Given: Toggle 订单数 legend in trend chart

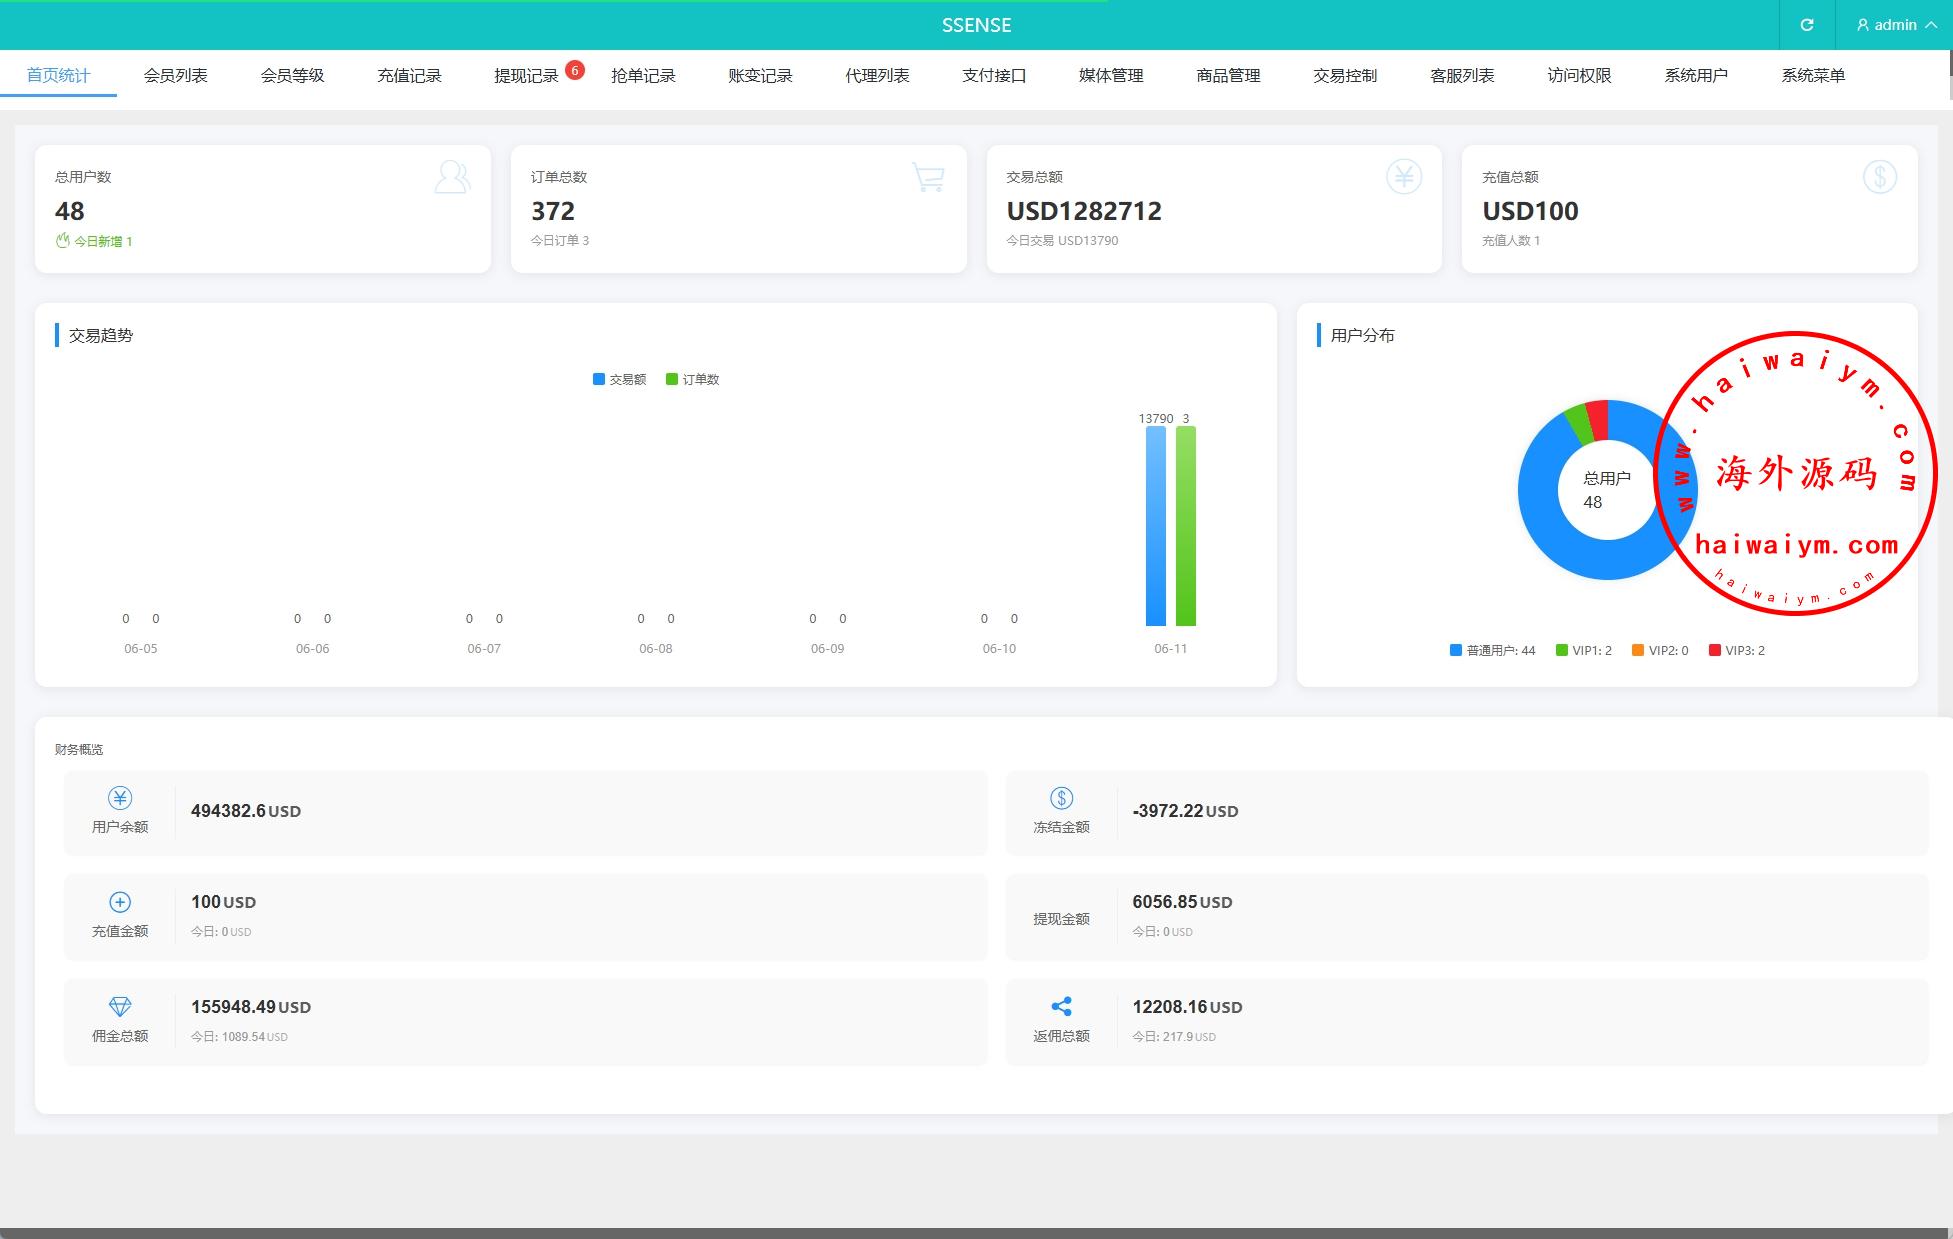Looking at the screenshot, I should [x=692, y=380].
